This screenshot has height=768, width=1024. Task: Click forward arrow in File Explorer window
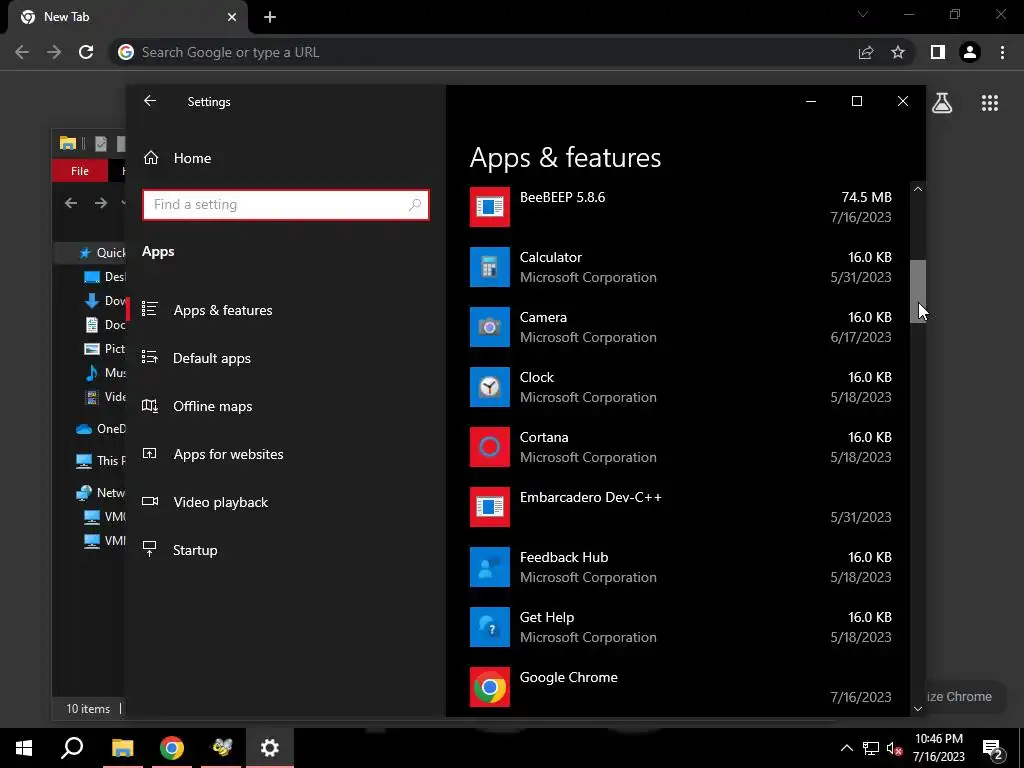click(x=101, y=203)
